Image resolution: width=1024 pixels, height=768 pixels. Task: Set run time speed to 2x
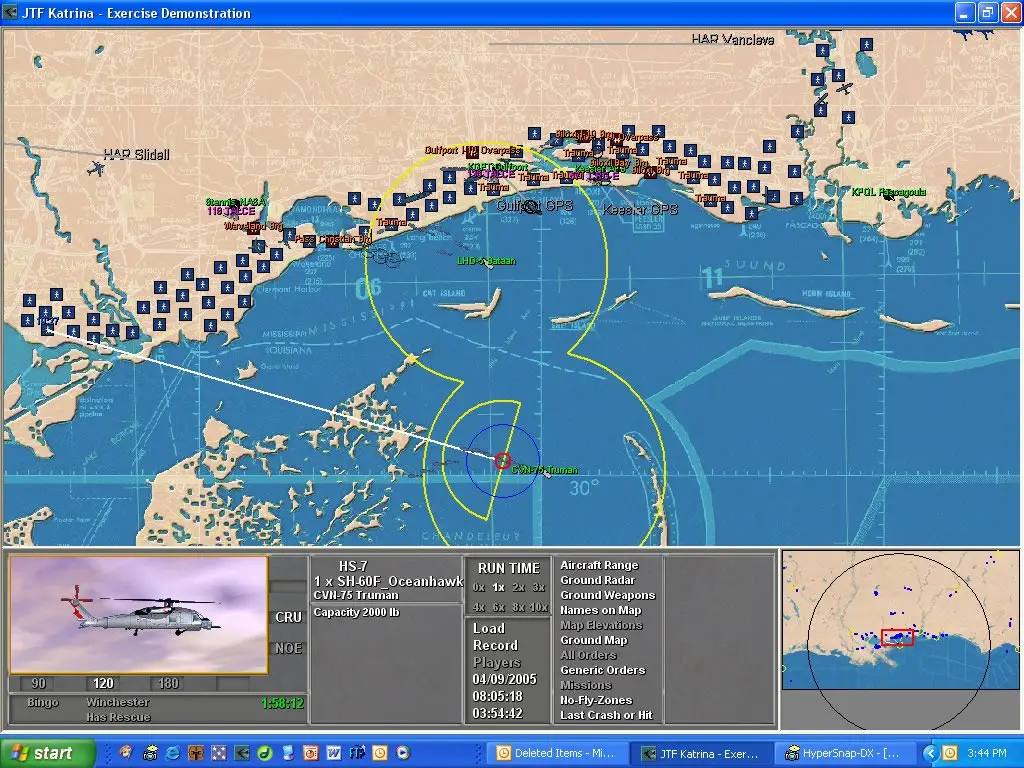click(x=518, y=587)
